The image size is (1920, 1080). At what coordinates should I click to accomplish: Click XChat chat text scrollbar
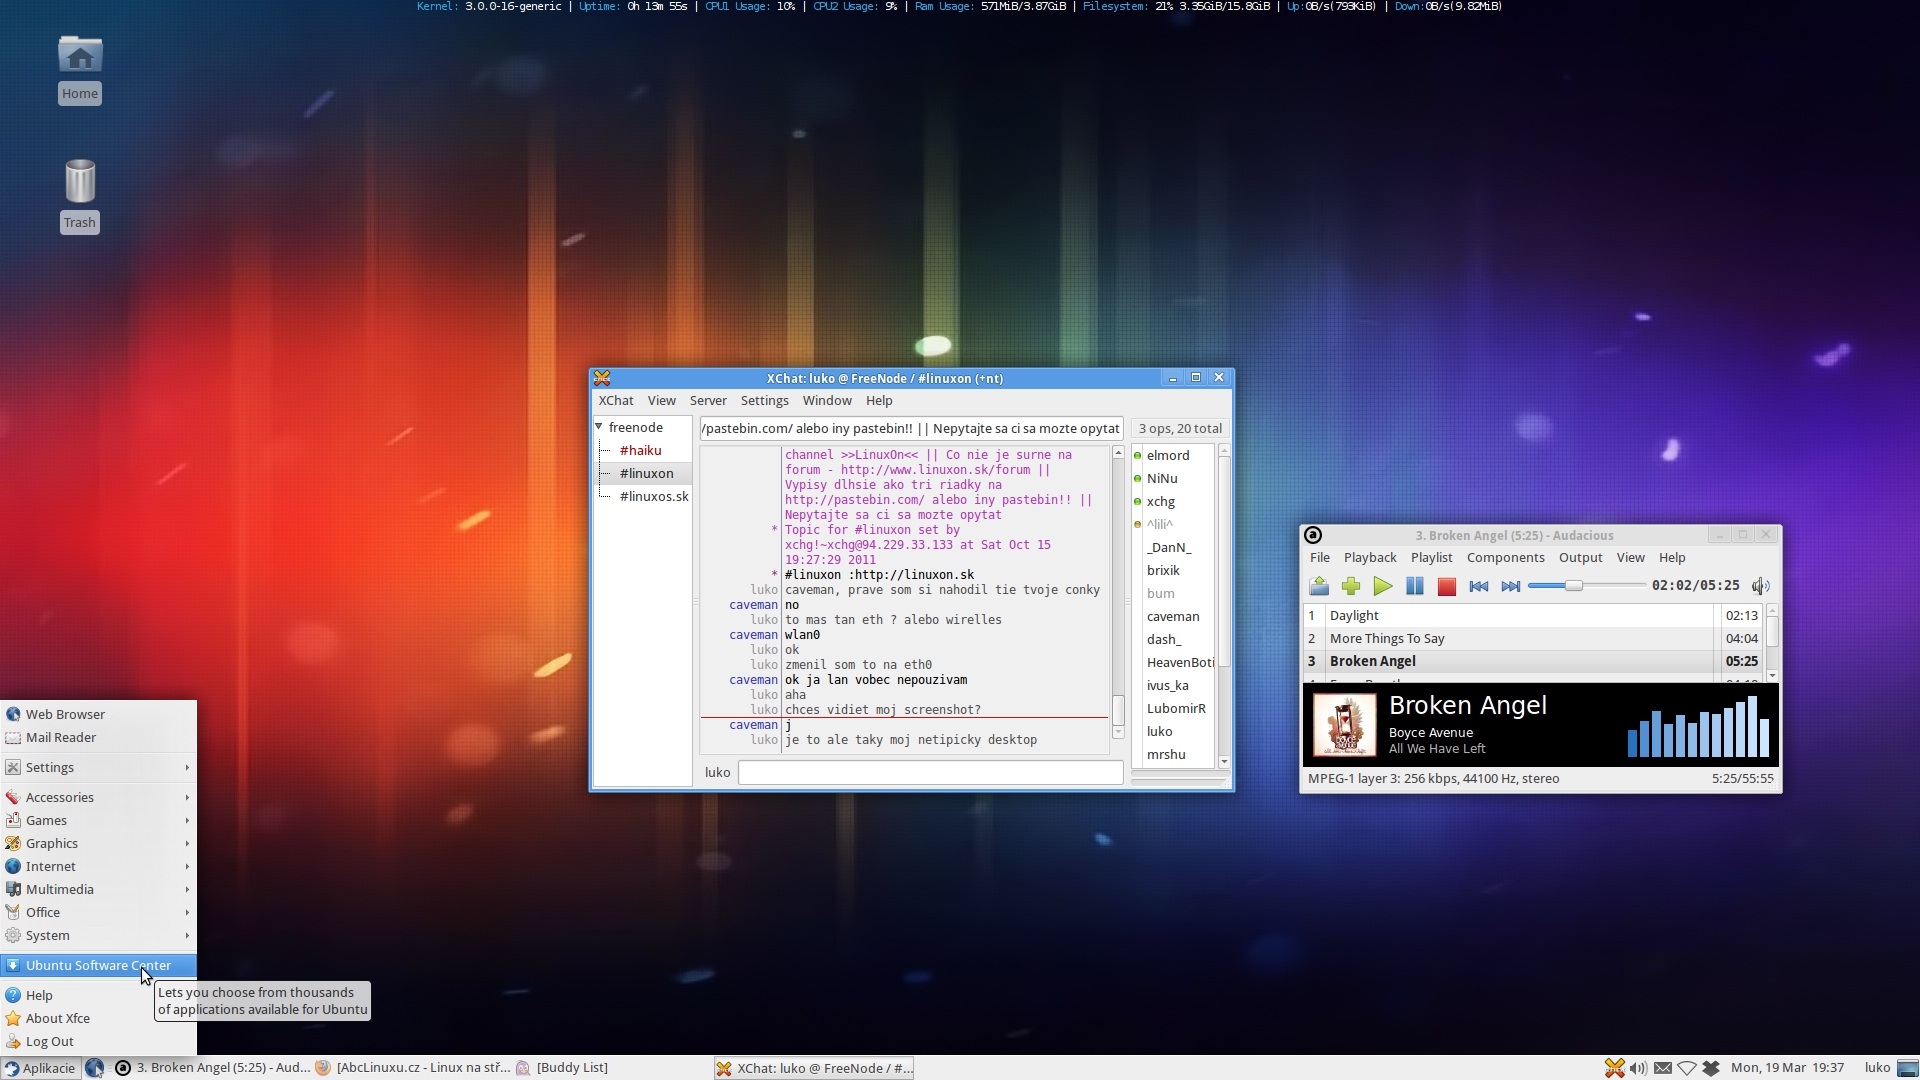click(1118, 712)
